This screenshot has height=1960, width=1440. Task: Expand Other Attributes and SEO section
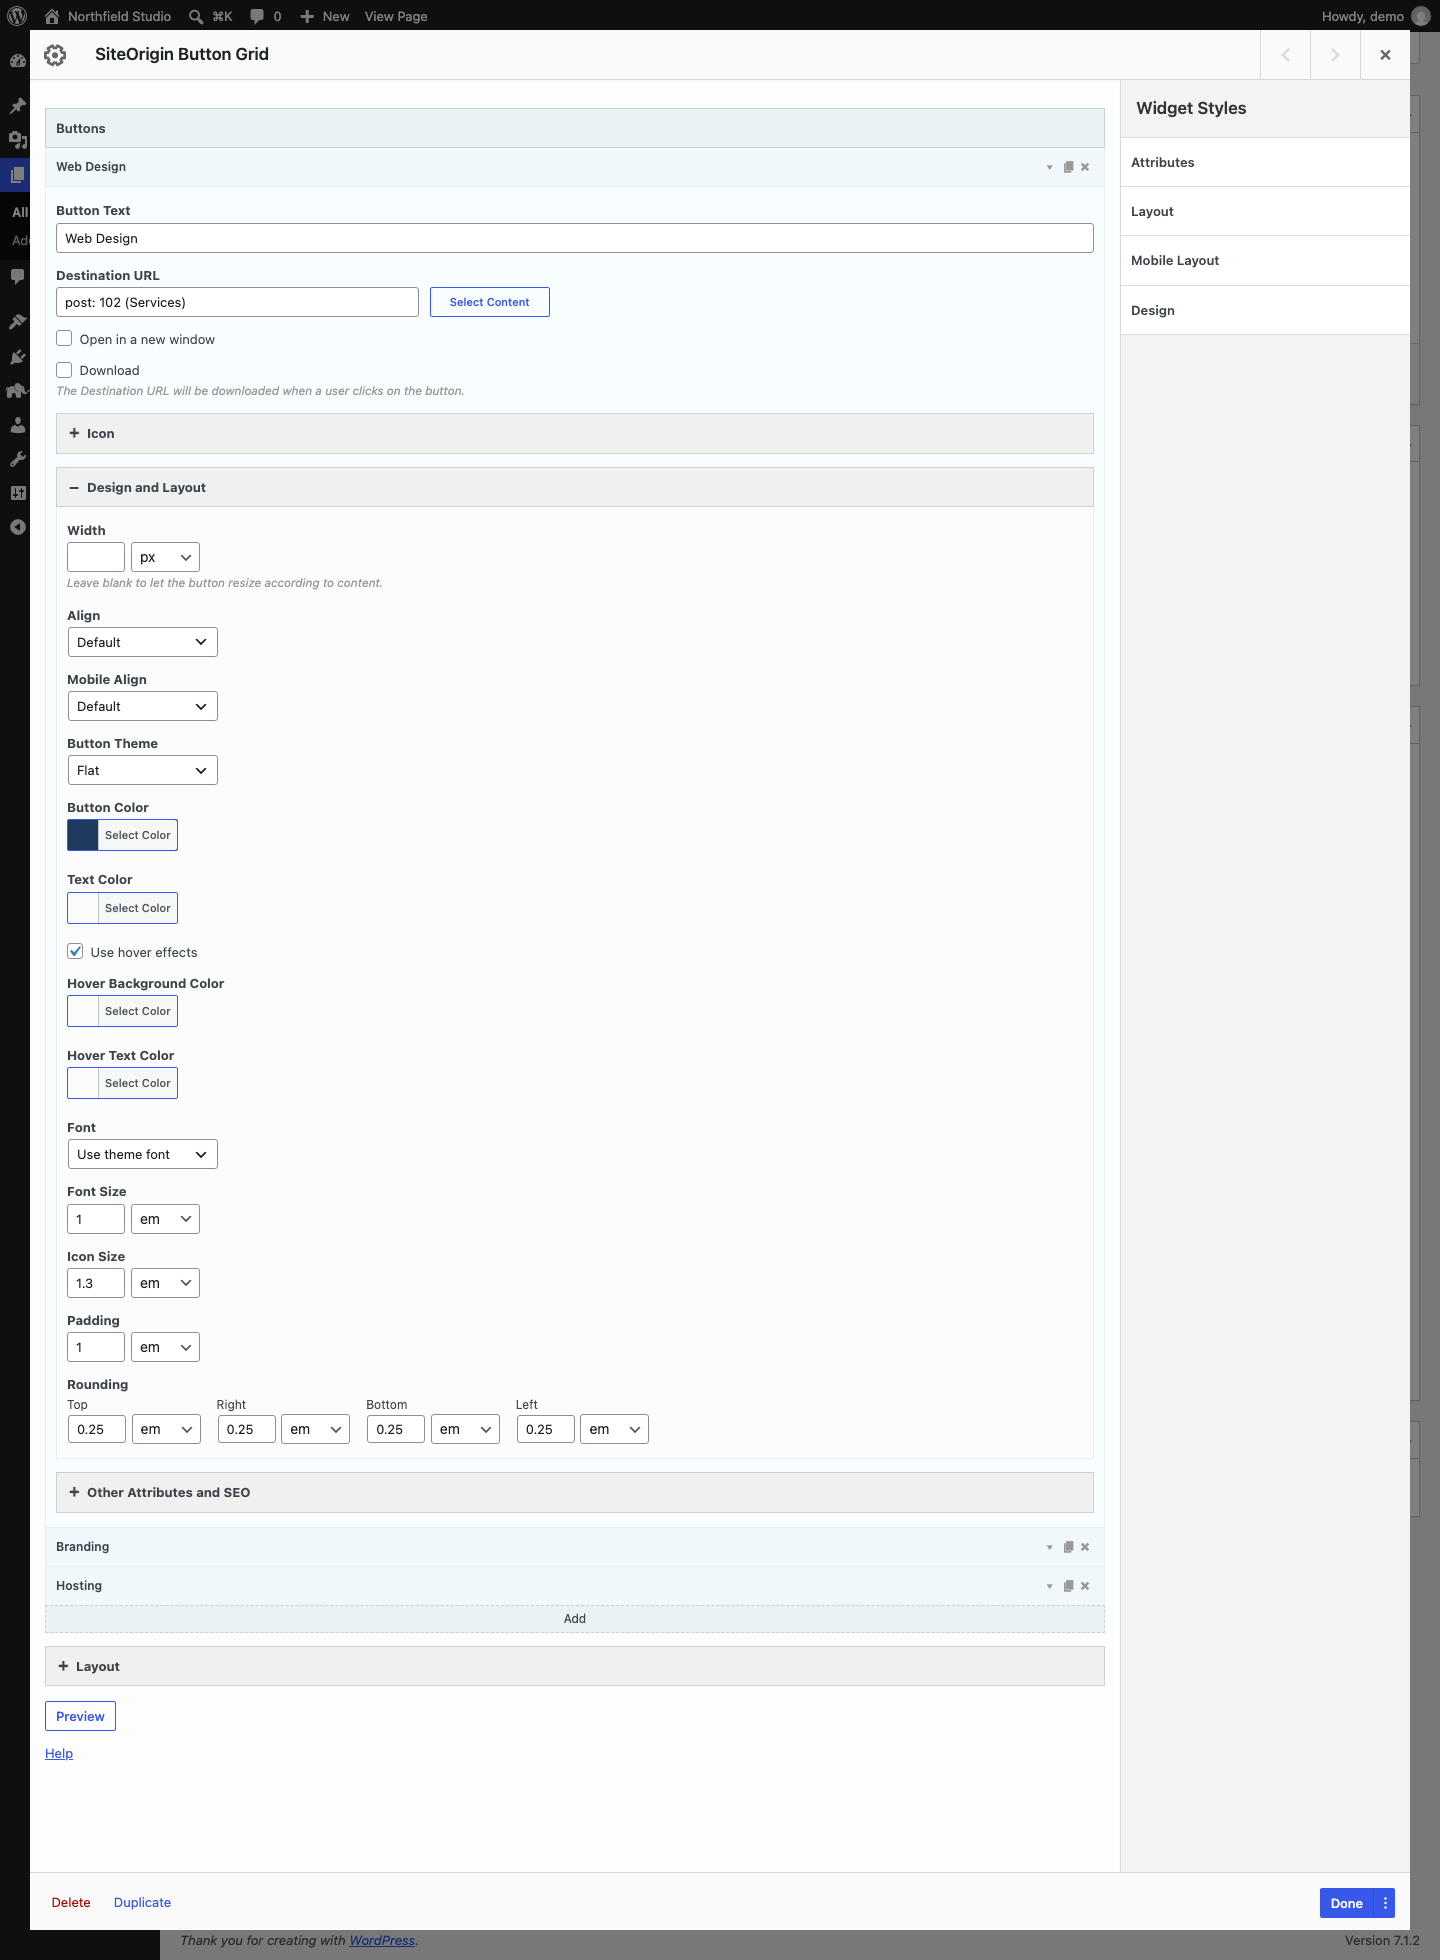(x=575, y=1492)
